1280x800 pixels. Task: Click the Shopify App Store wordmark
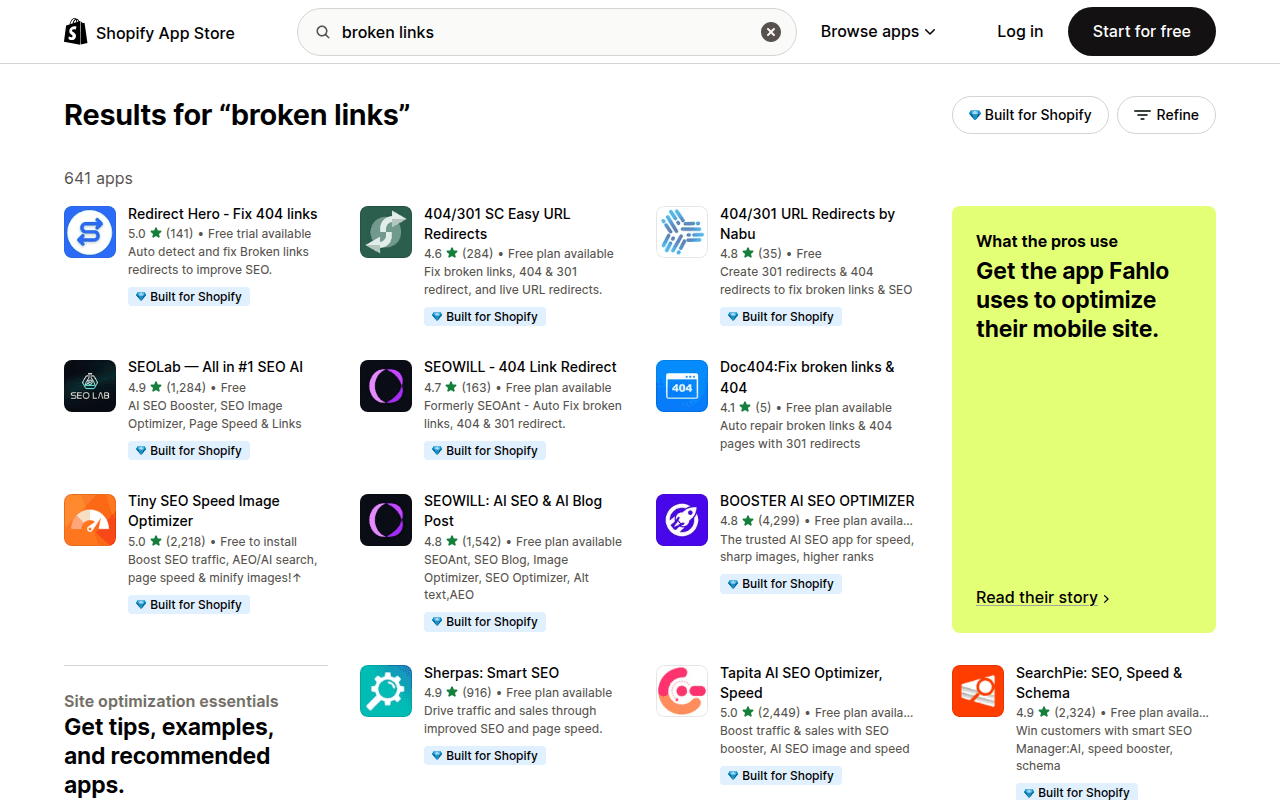point(165,33)
